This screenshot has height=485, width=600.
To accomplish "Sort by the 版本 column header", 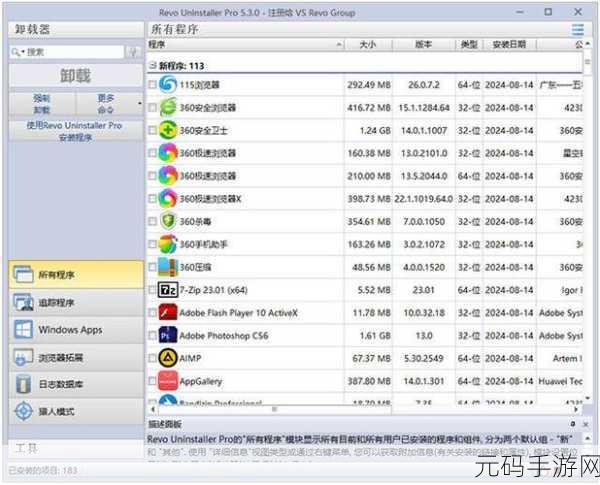I will click(x=424, y=45).
